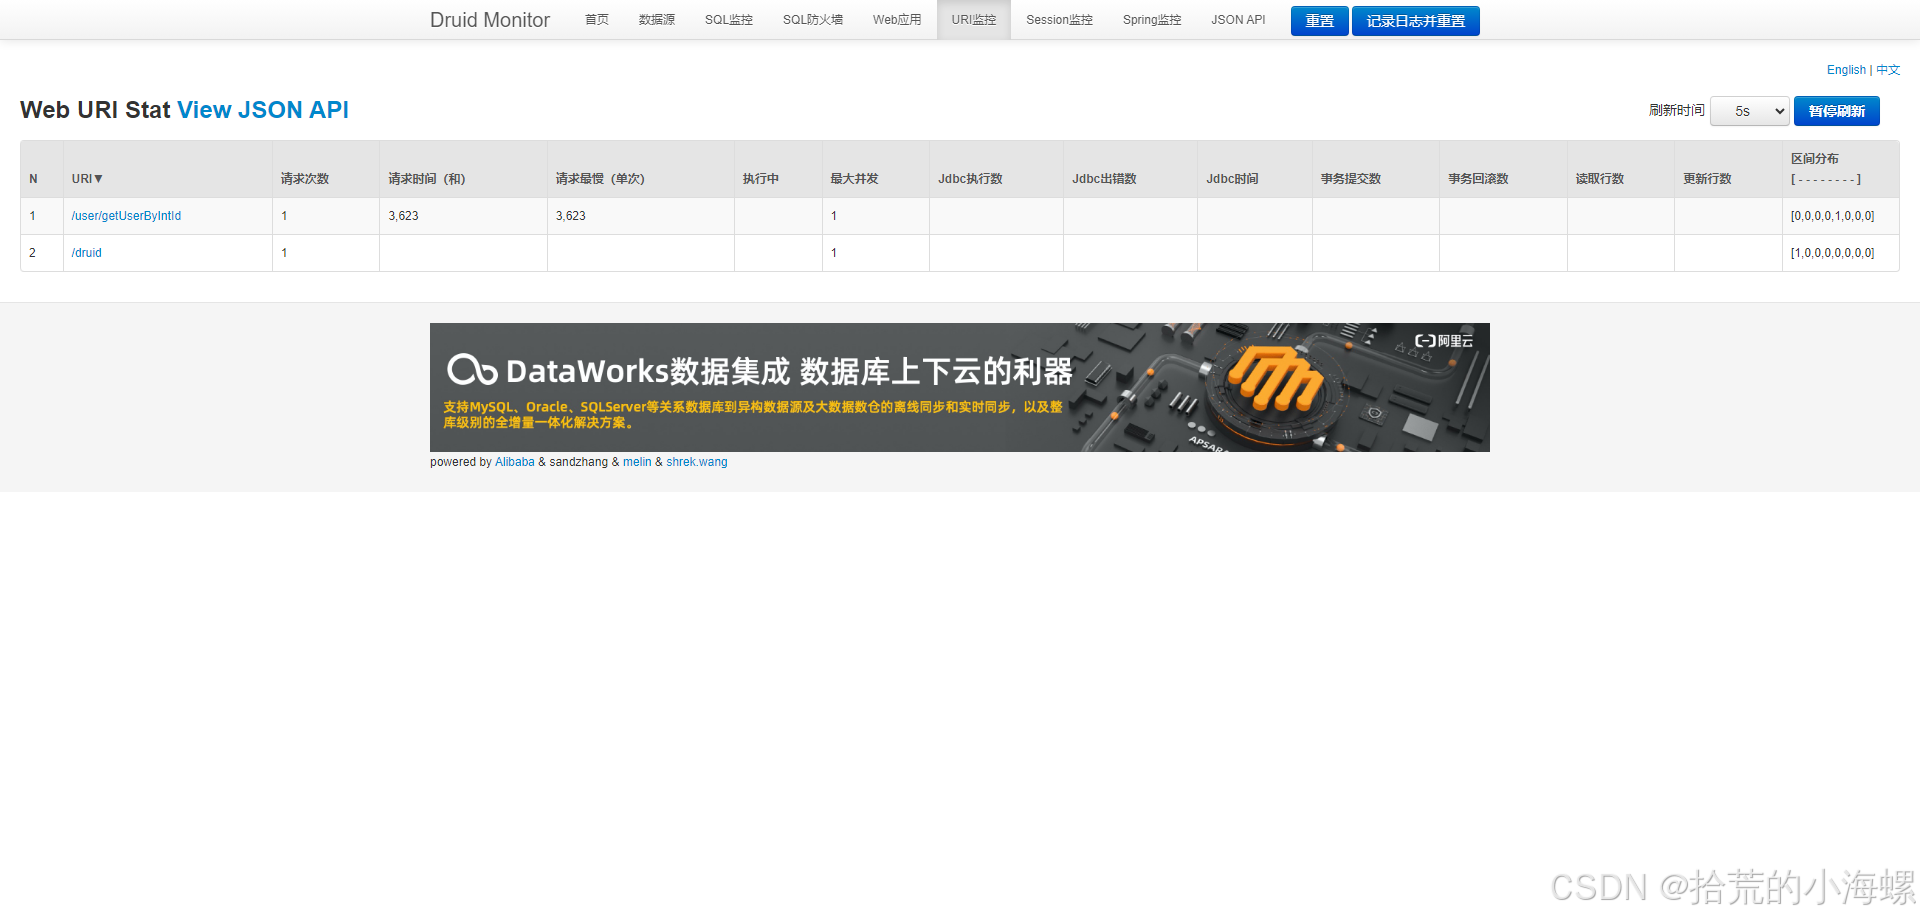Go to SQL防火墙 tab
Viewport: 1920px width, 919px height.
pos(812,20)
